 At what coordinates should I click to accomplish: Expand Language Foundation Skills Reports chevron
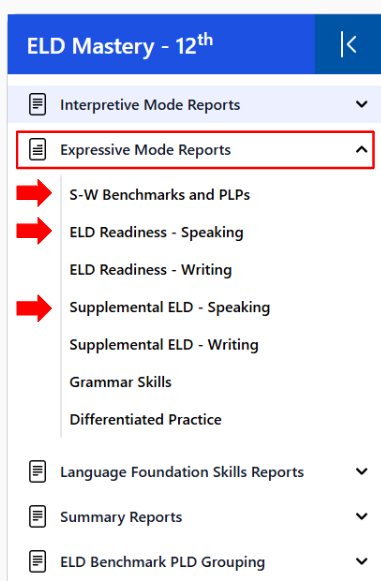click(x=361, y=471)
